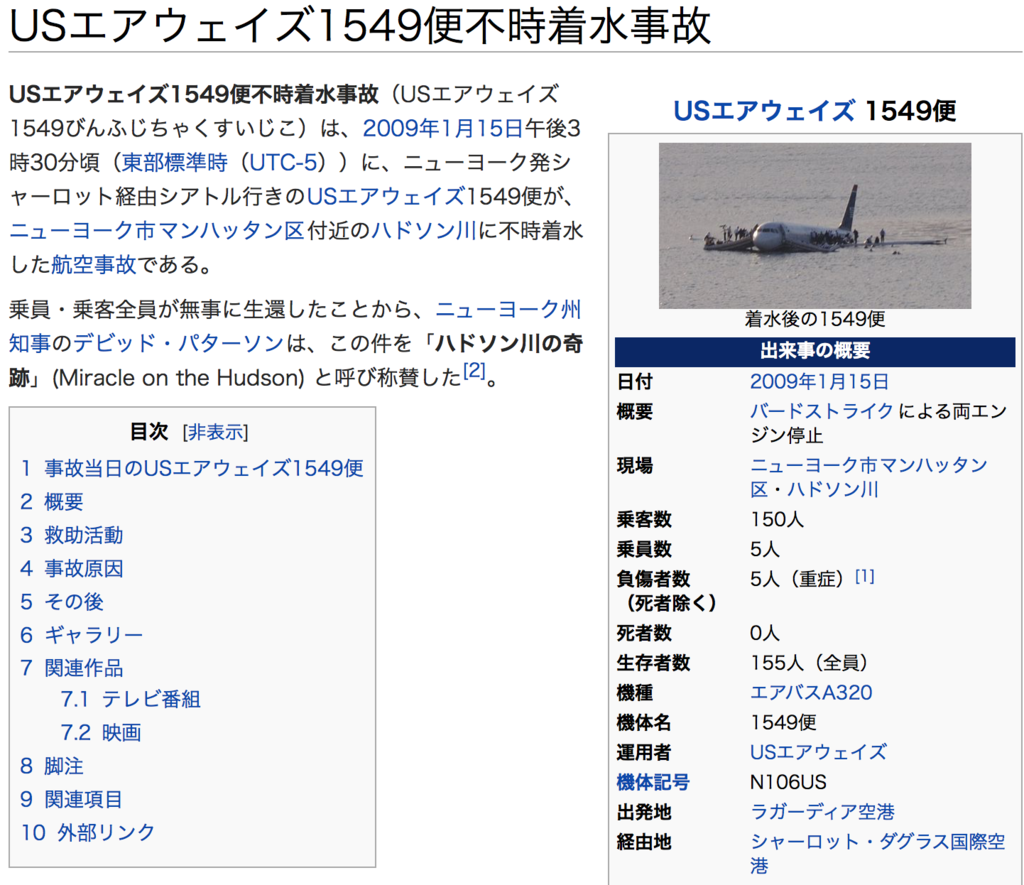Go to section 6 ギャラリー
Viewport: 1024px width, 885px height.
tap(82, 635)
